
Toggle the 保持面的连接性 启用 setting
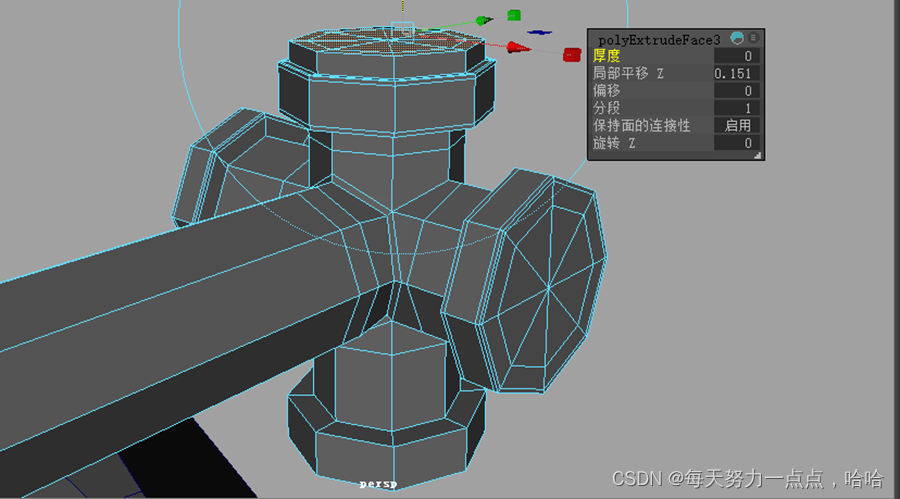[737, 125]
